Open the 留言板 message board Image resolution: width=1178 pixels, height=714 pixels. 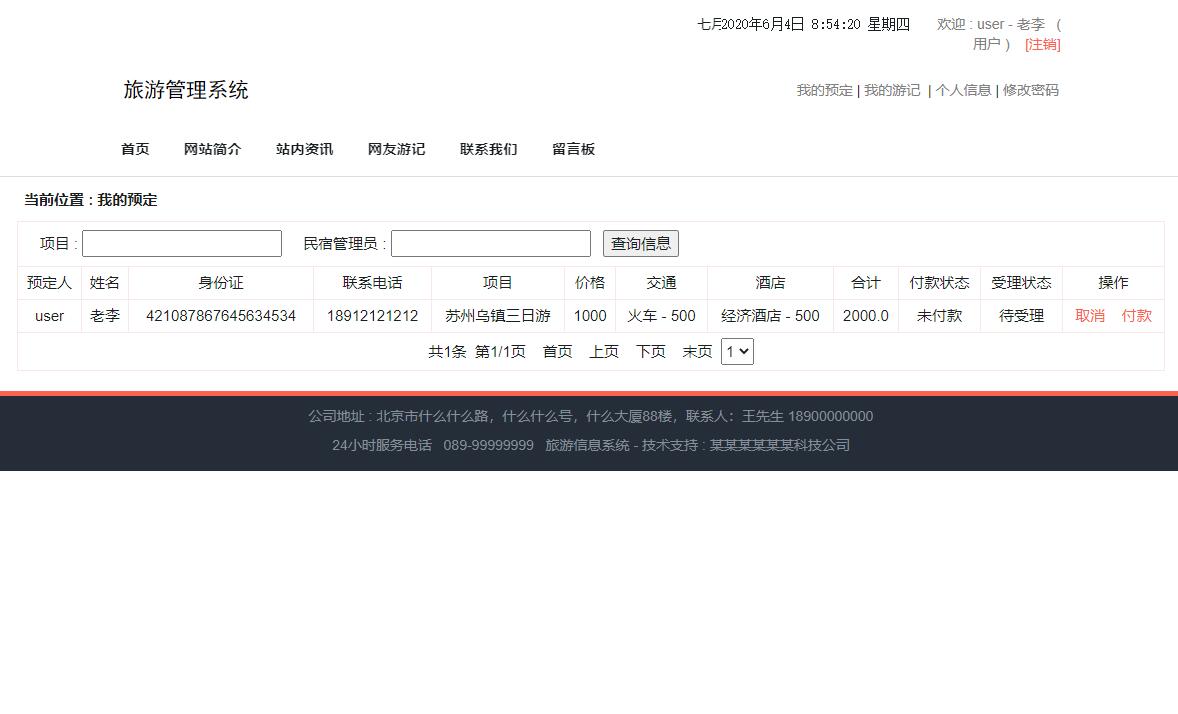pyautogui.click(x=573, y=148)
